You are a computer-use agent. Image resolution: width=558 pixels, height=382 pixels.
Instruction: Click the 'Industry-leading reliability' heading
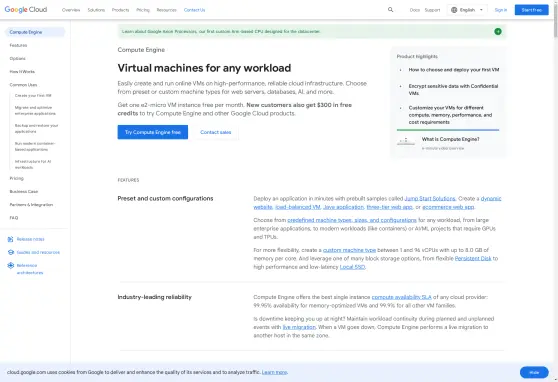pyautogui.click(x=154, y=297)
